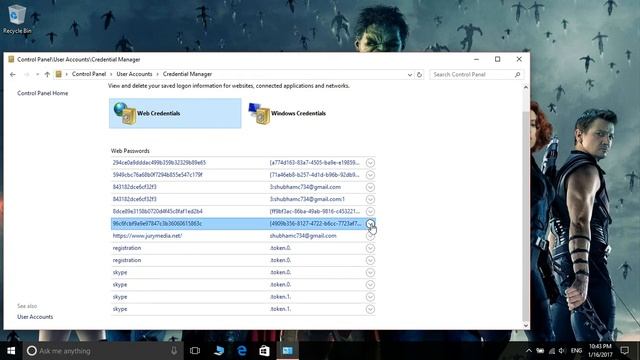Screen dimensions: 640x360
Task: Expand the 294ce0a9dddac credential entry
Action: [370, 163]
